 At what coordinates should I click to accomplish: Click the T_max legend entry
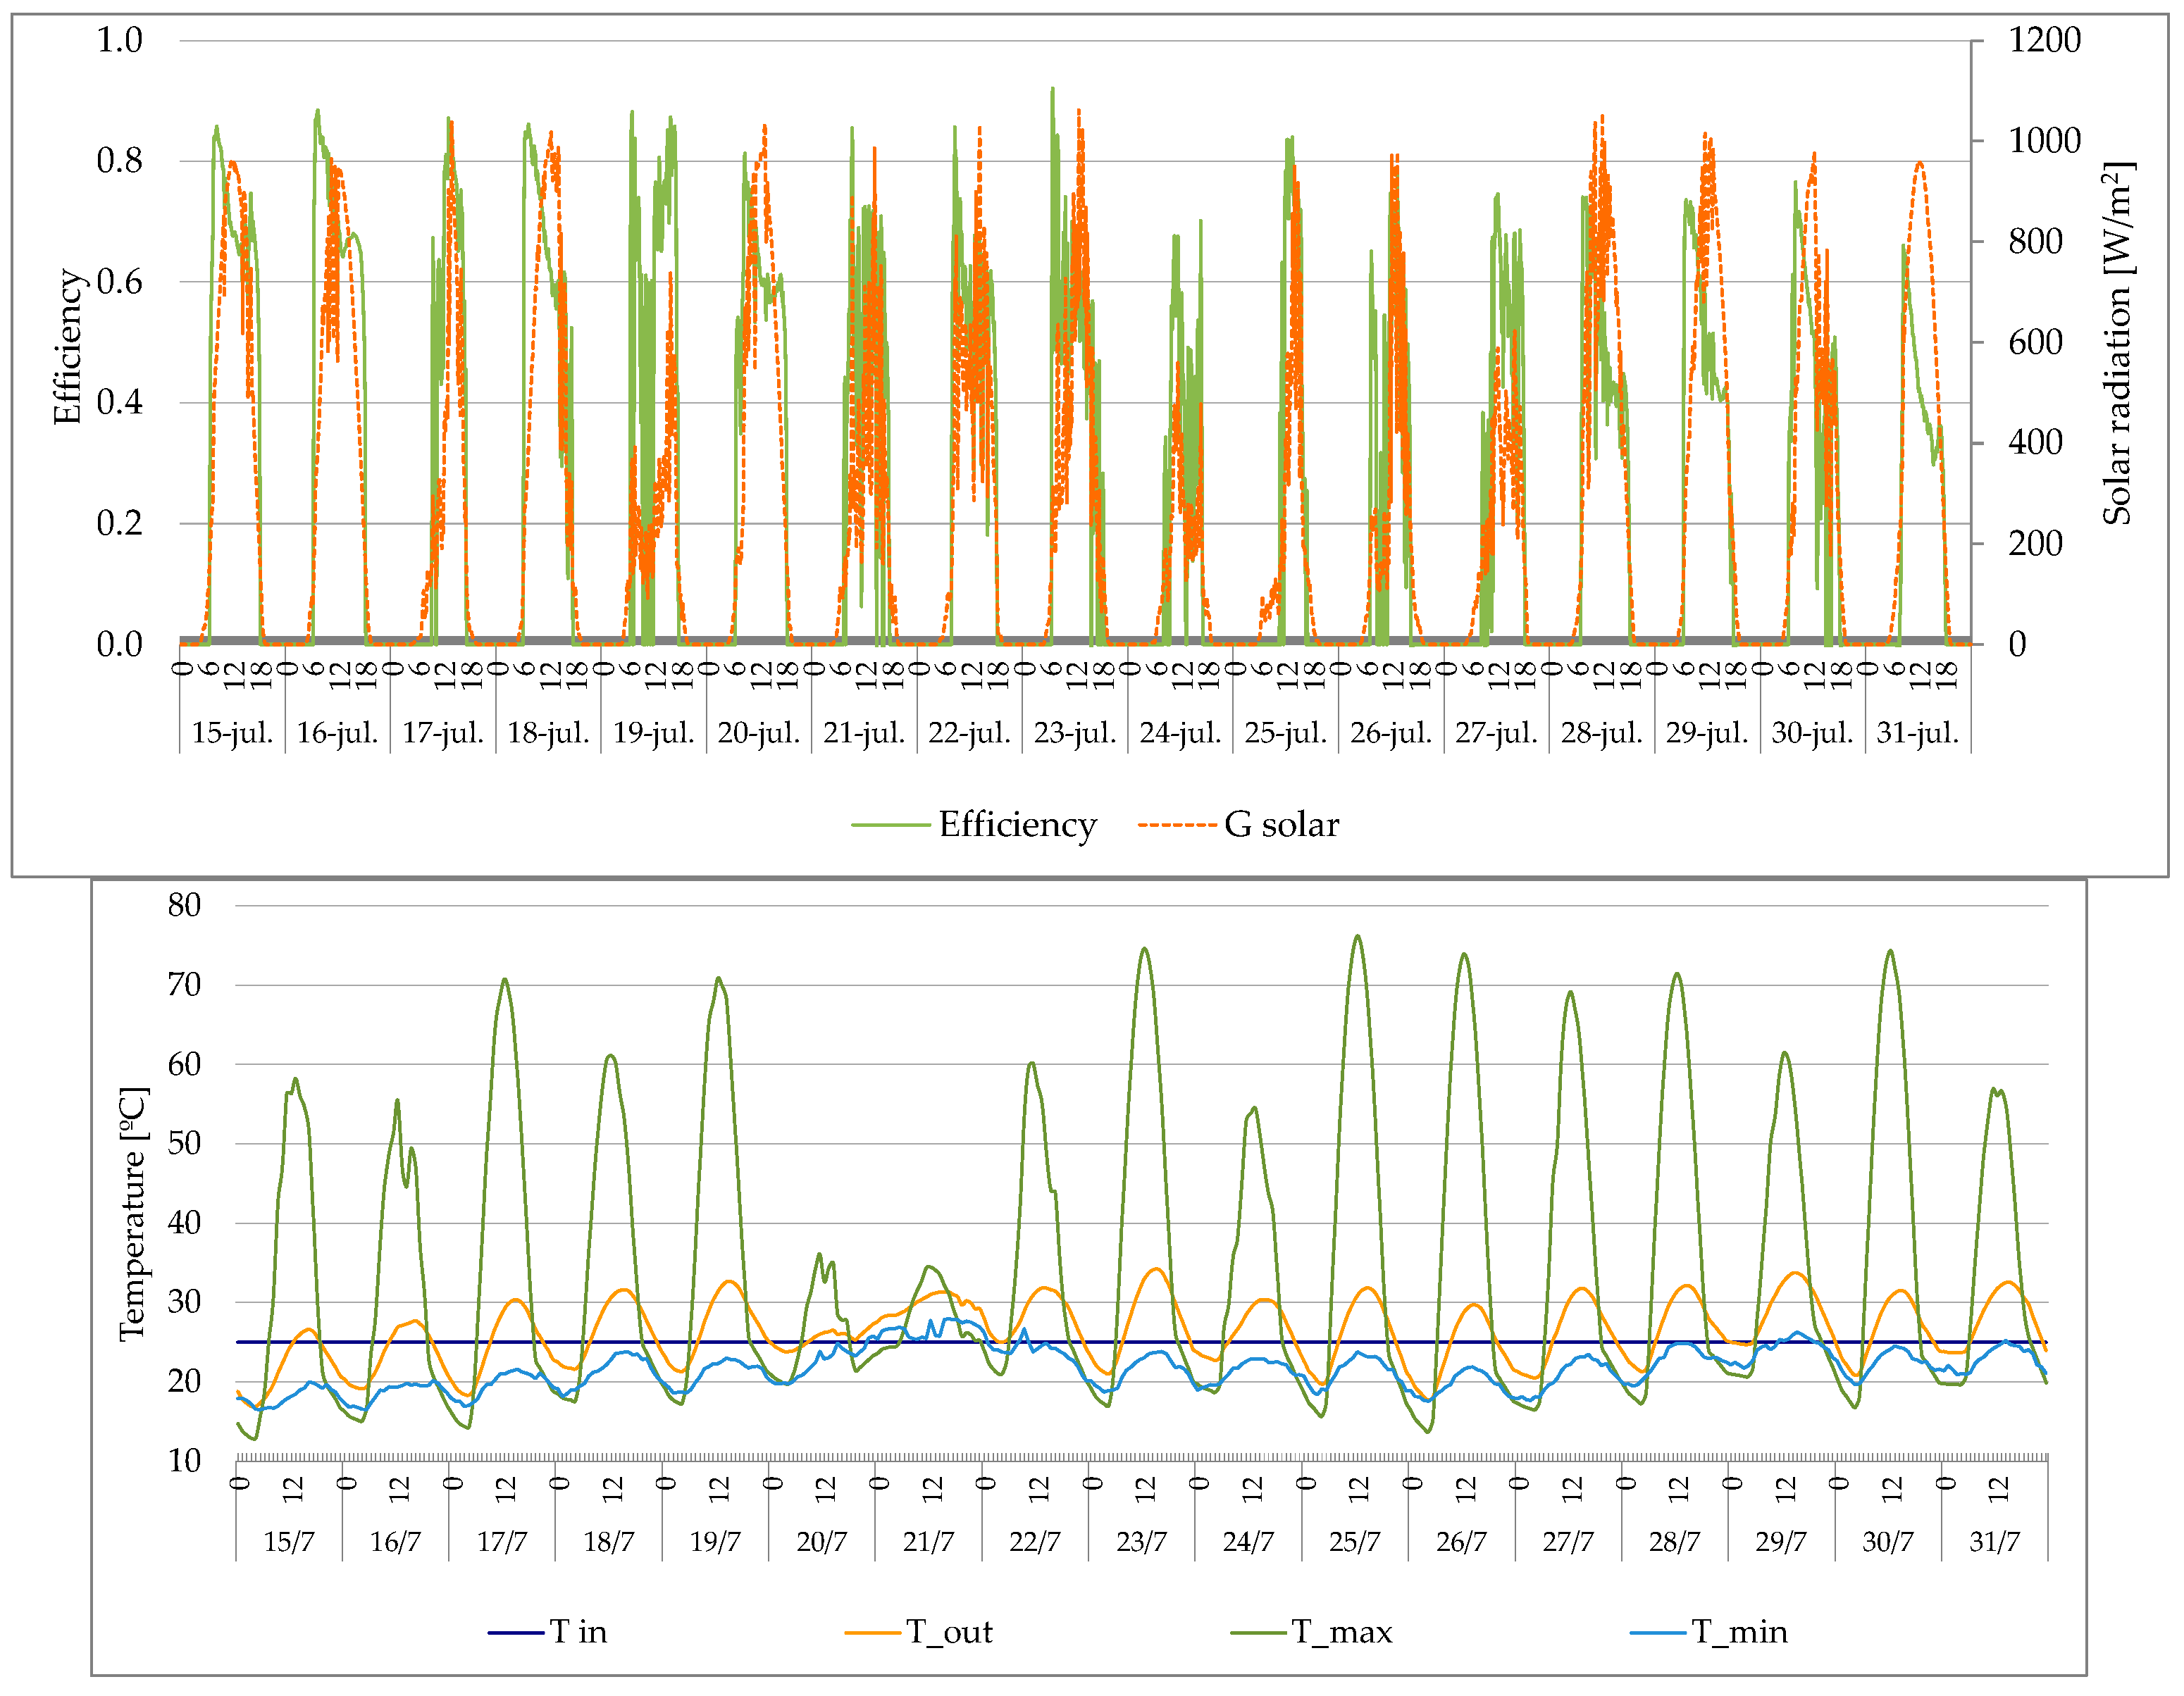[1341, 1631]
